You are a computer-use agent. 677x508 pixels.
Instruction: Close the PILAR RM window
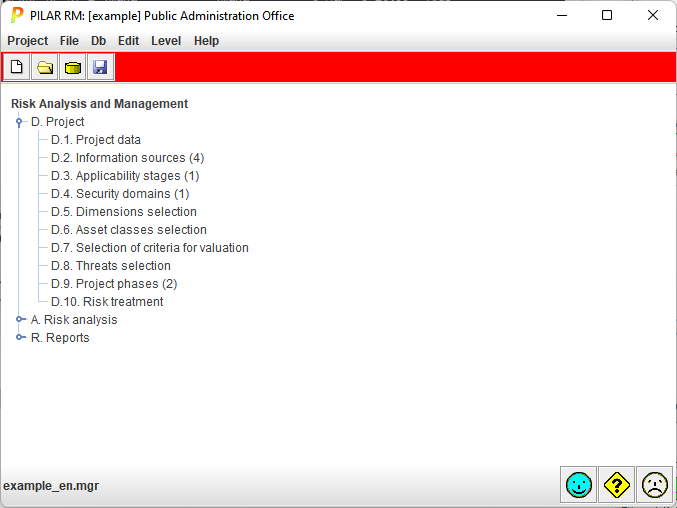(x=653, y=16)
